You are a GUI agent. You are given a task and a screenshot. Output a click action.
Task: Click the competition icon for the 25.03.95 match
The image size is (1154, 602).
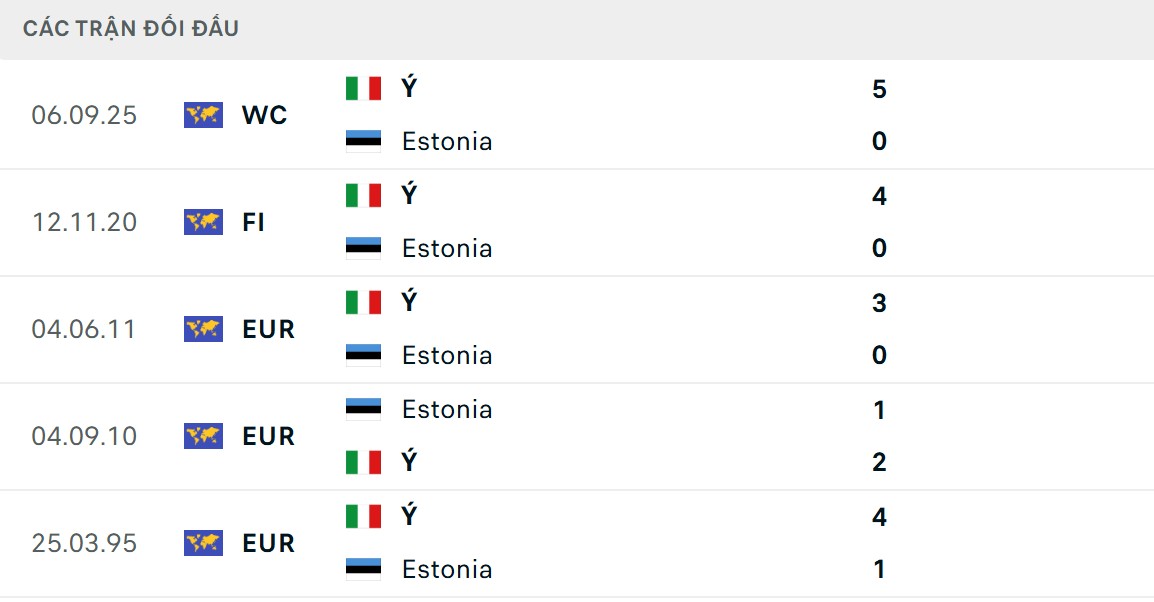203,543
